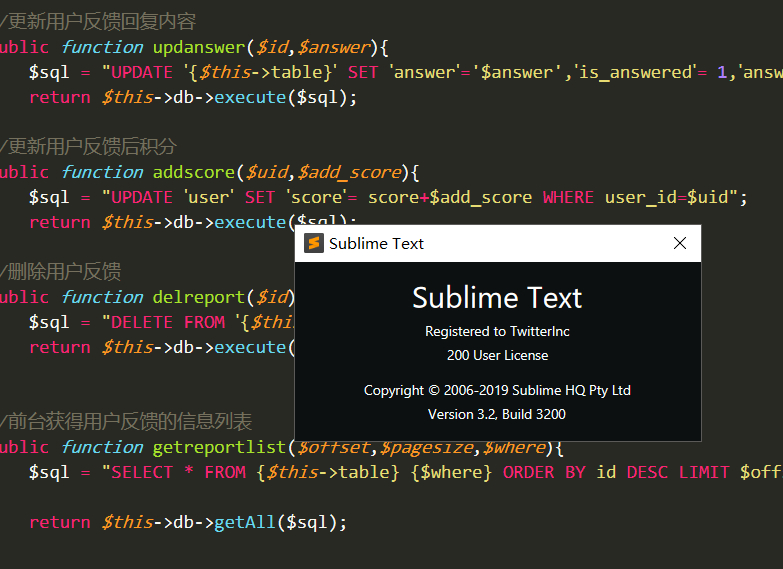Image resolution: width=783 pixels, height=569 pixels.
Task: Click 'is_answered' in the UPDATE query
Action: pyautogui.click(x=636, y=72)
